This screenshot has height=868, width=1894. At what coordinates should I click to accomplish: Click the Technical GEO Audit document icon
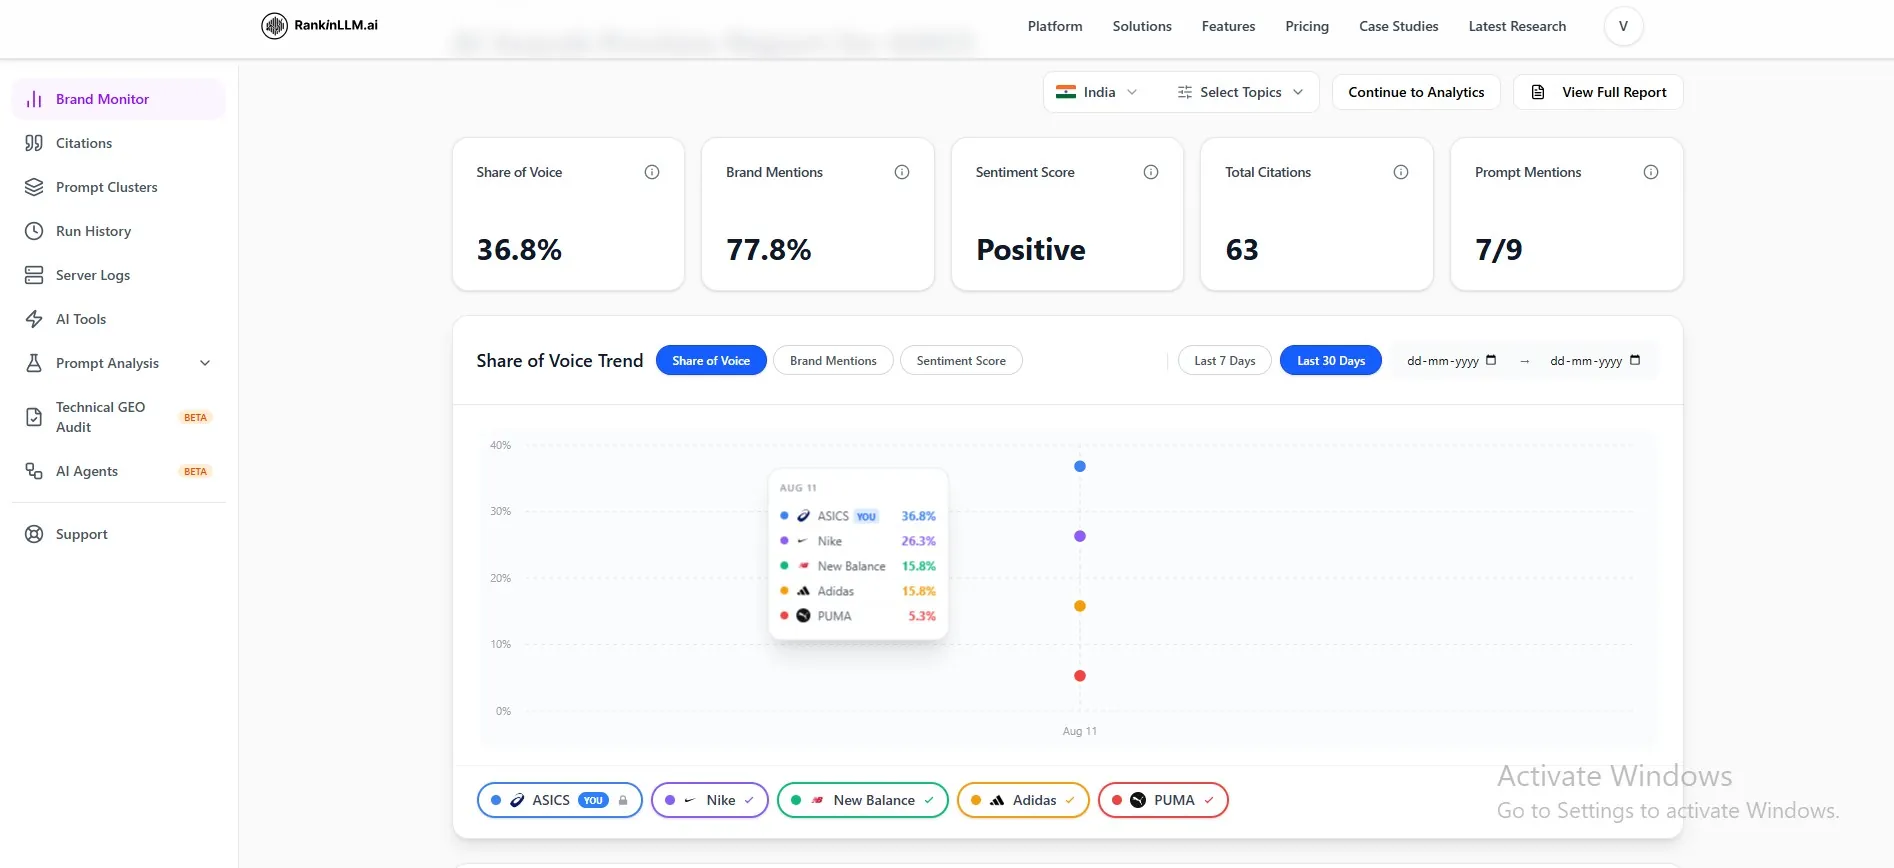(x=34, y=417)
